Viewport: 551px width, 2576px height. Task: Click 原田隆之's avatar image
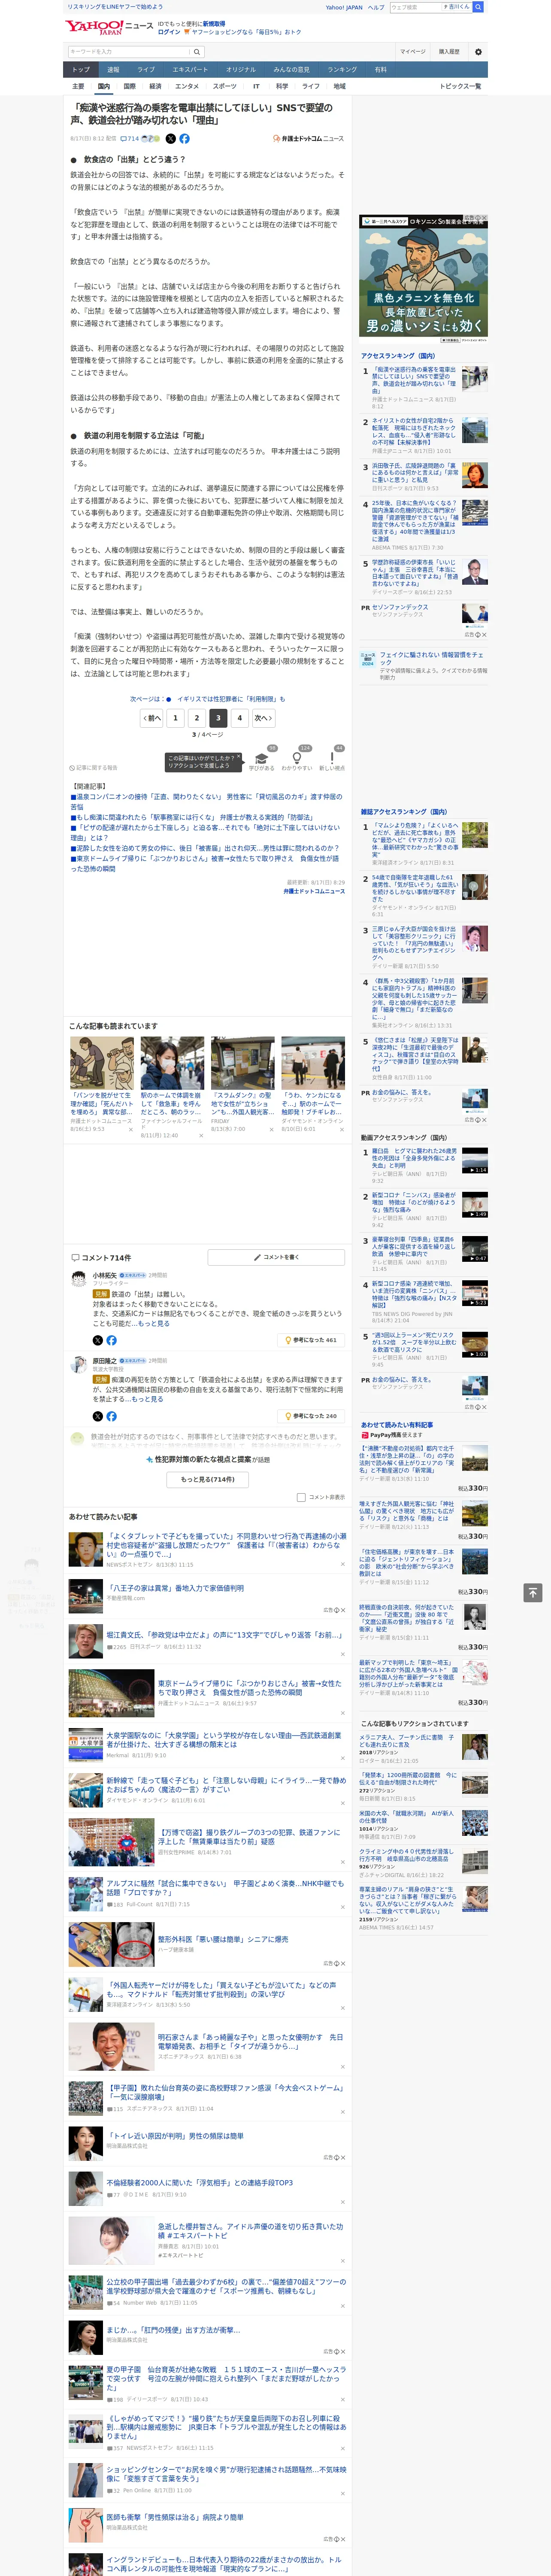78,1364
